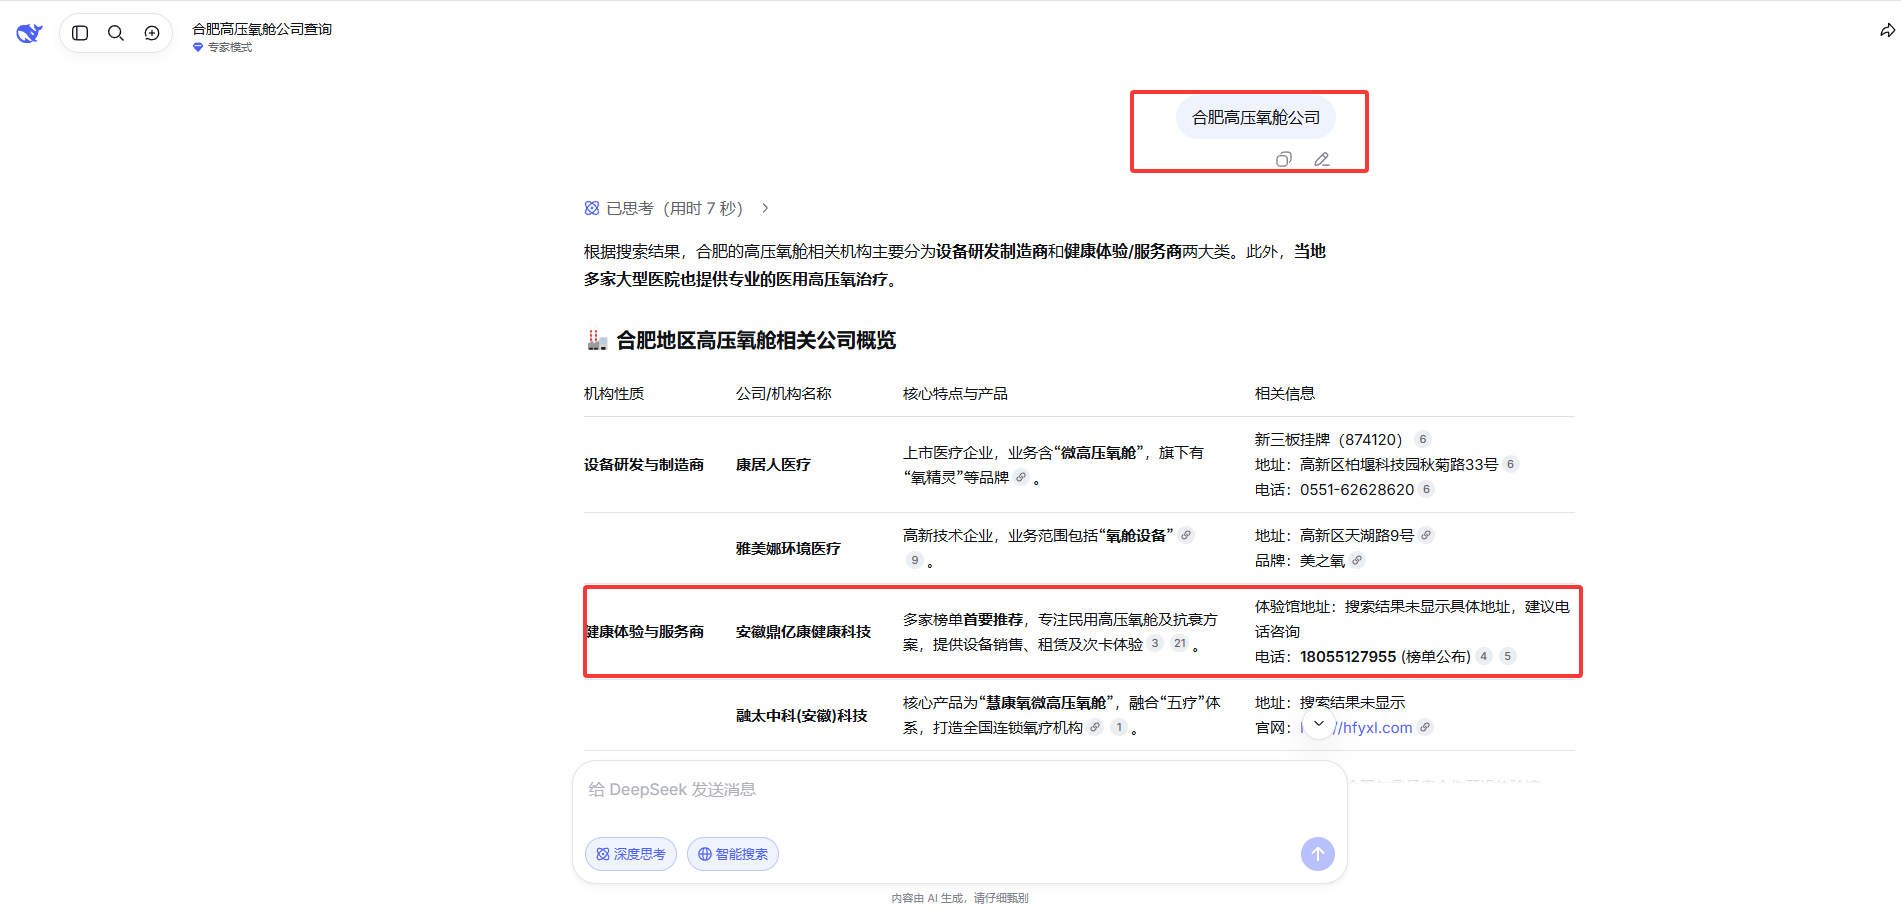Click the company name 融太中科(安徽)科技

[x=802, y=716]
